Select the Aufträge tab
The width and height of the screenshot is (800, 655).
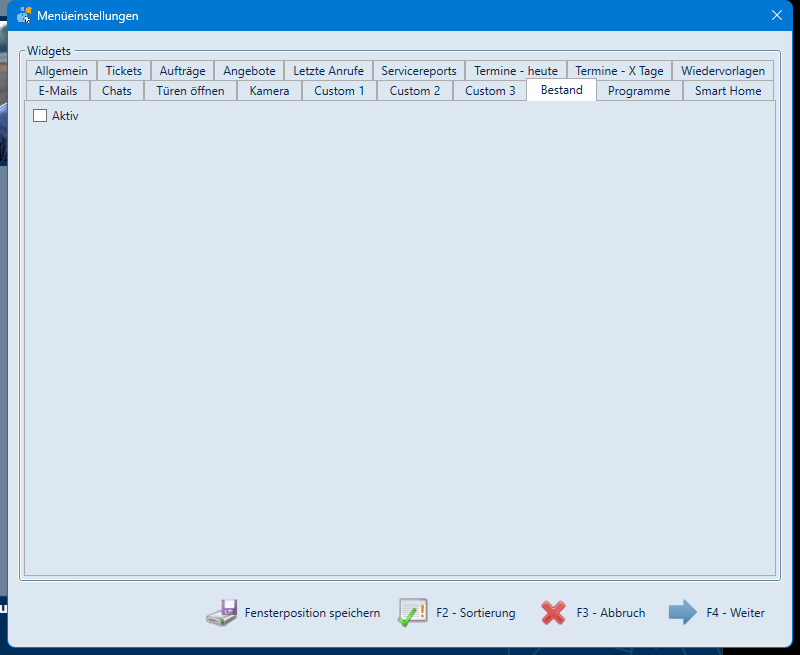pyautogui.click(x=182, y=70)
